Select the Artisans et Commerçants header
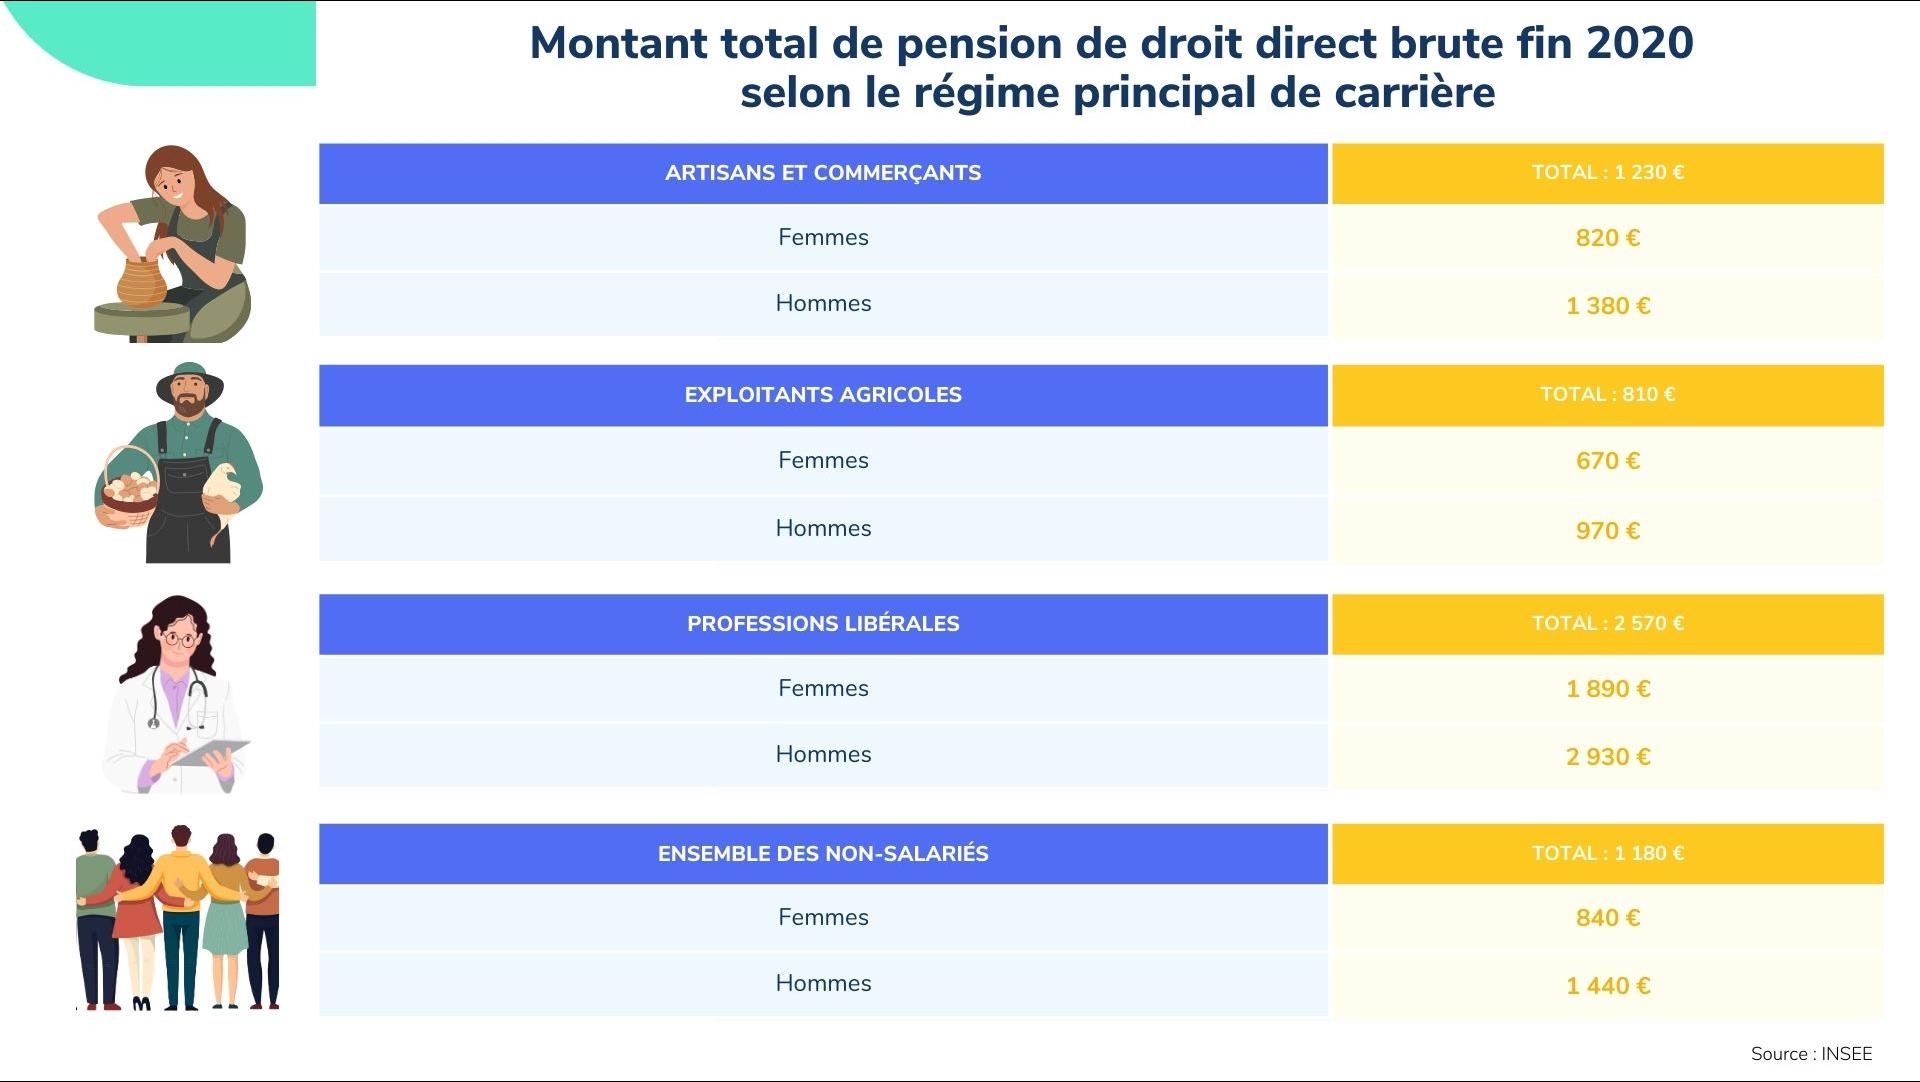Screen dimensions: 1920x1082 (823, 173)
